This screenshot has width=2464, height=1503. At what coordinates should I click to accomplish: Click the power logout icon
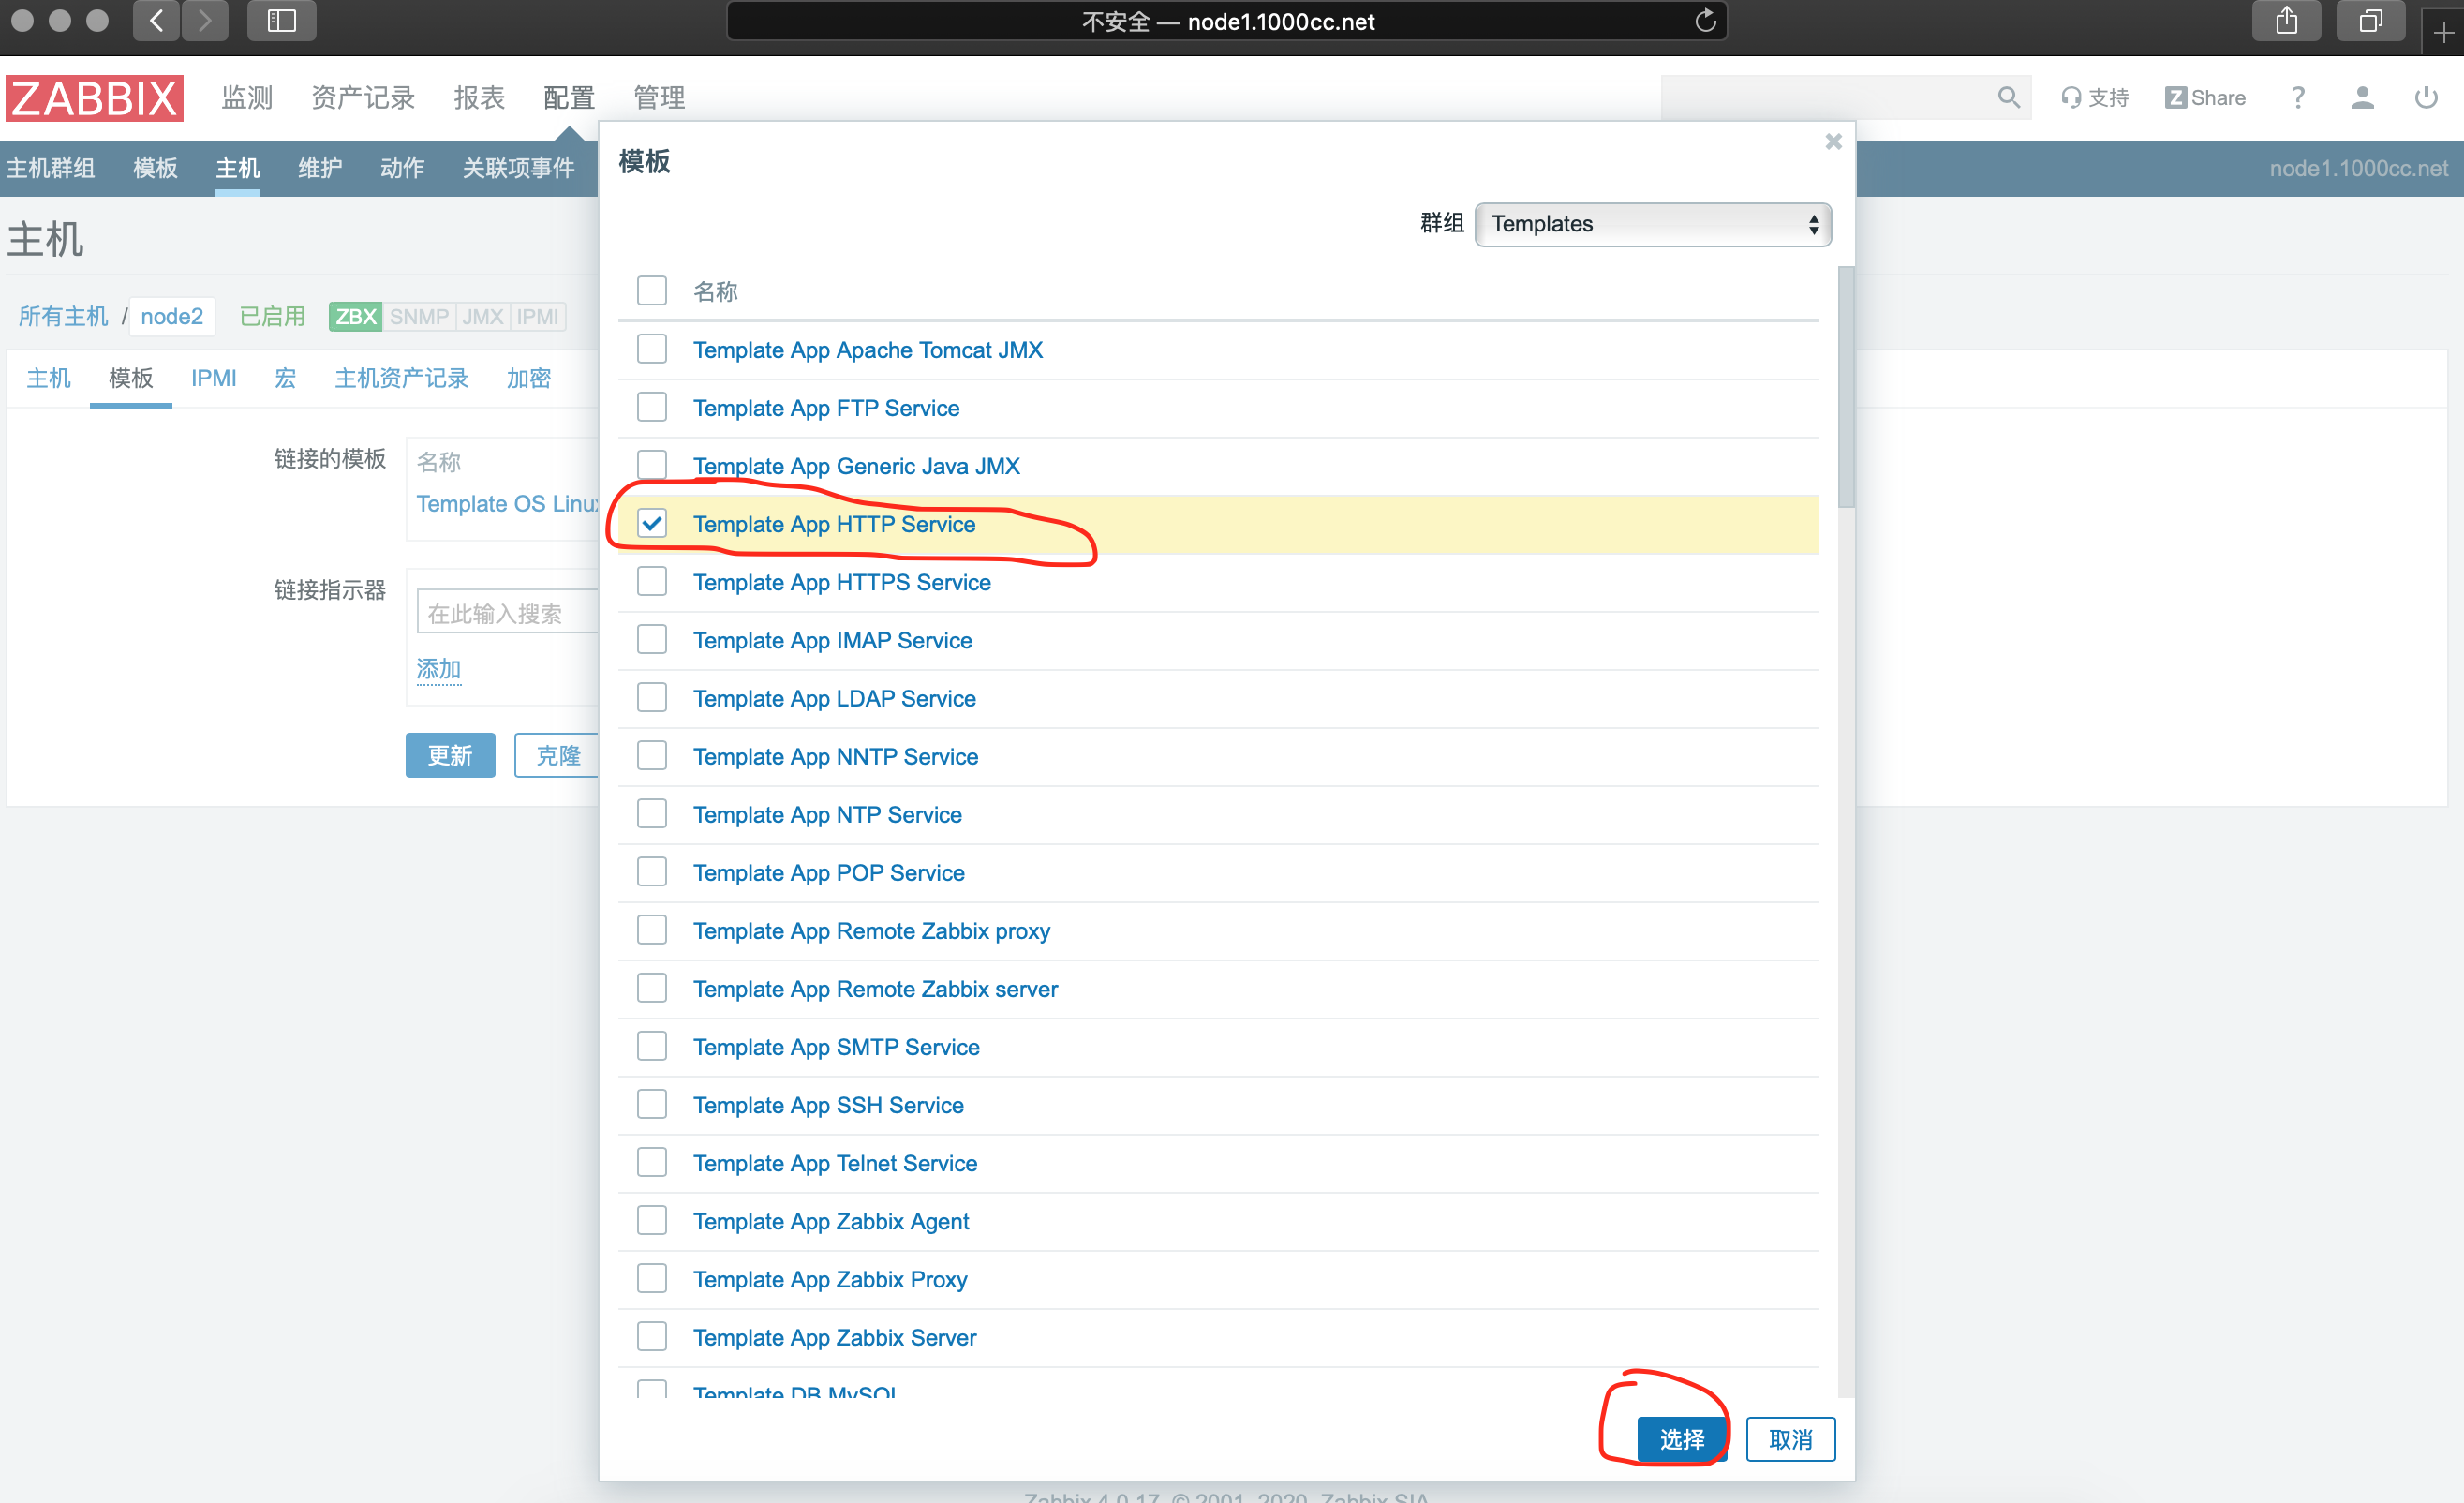pyautogui.click(x=2426, y=97)
